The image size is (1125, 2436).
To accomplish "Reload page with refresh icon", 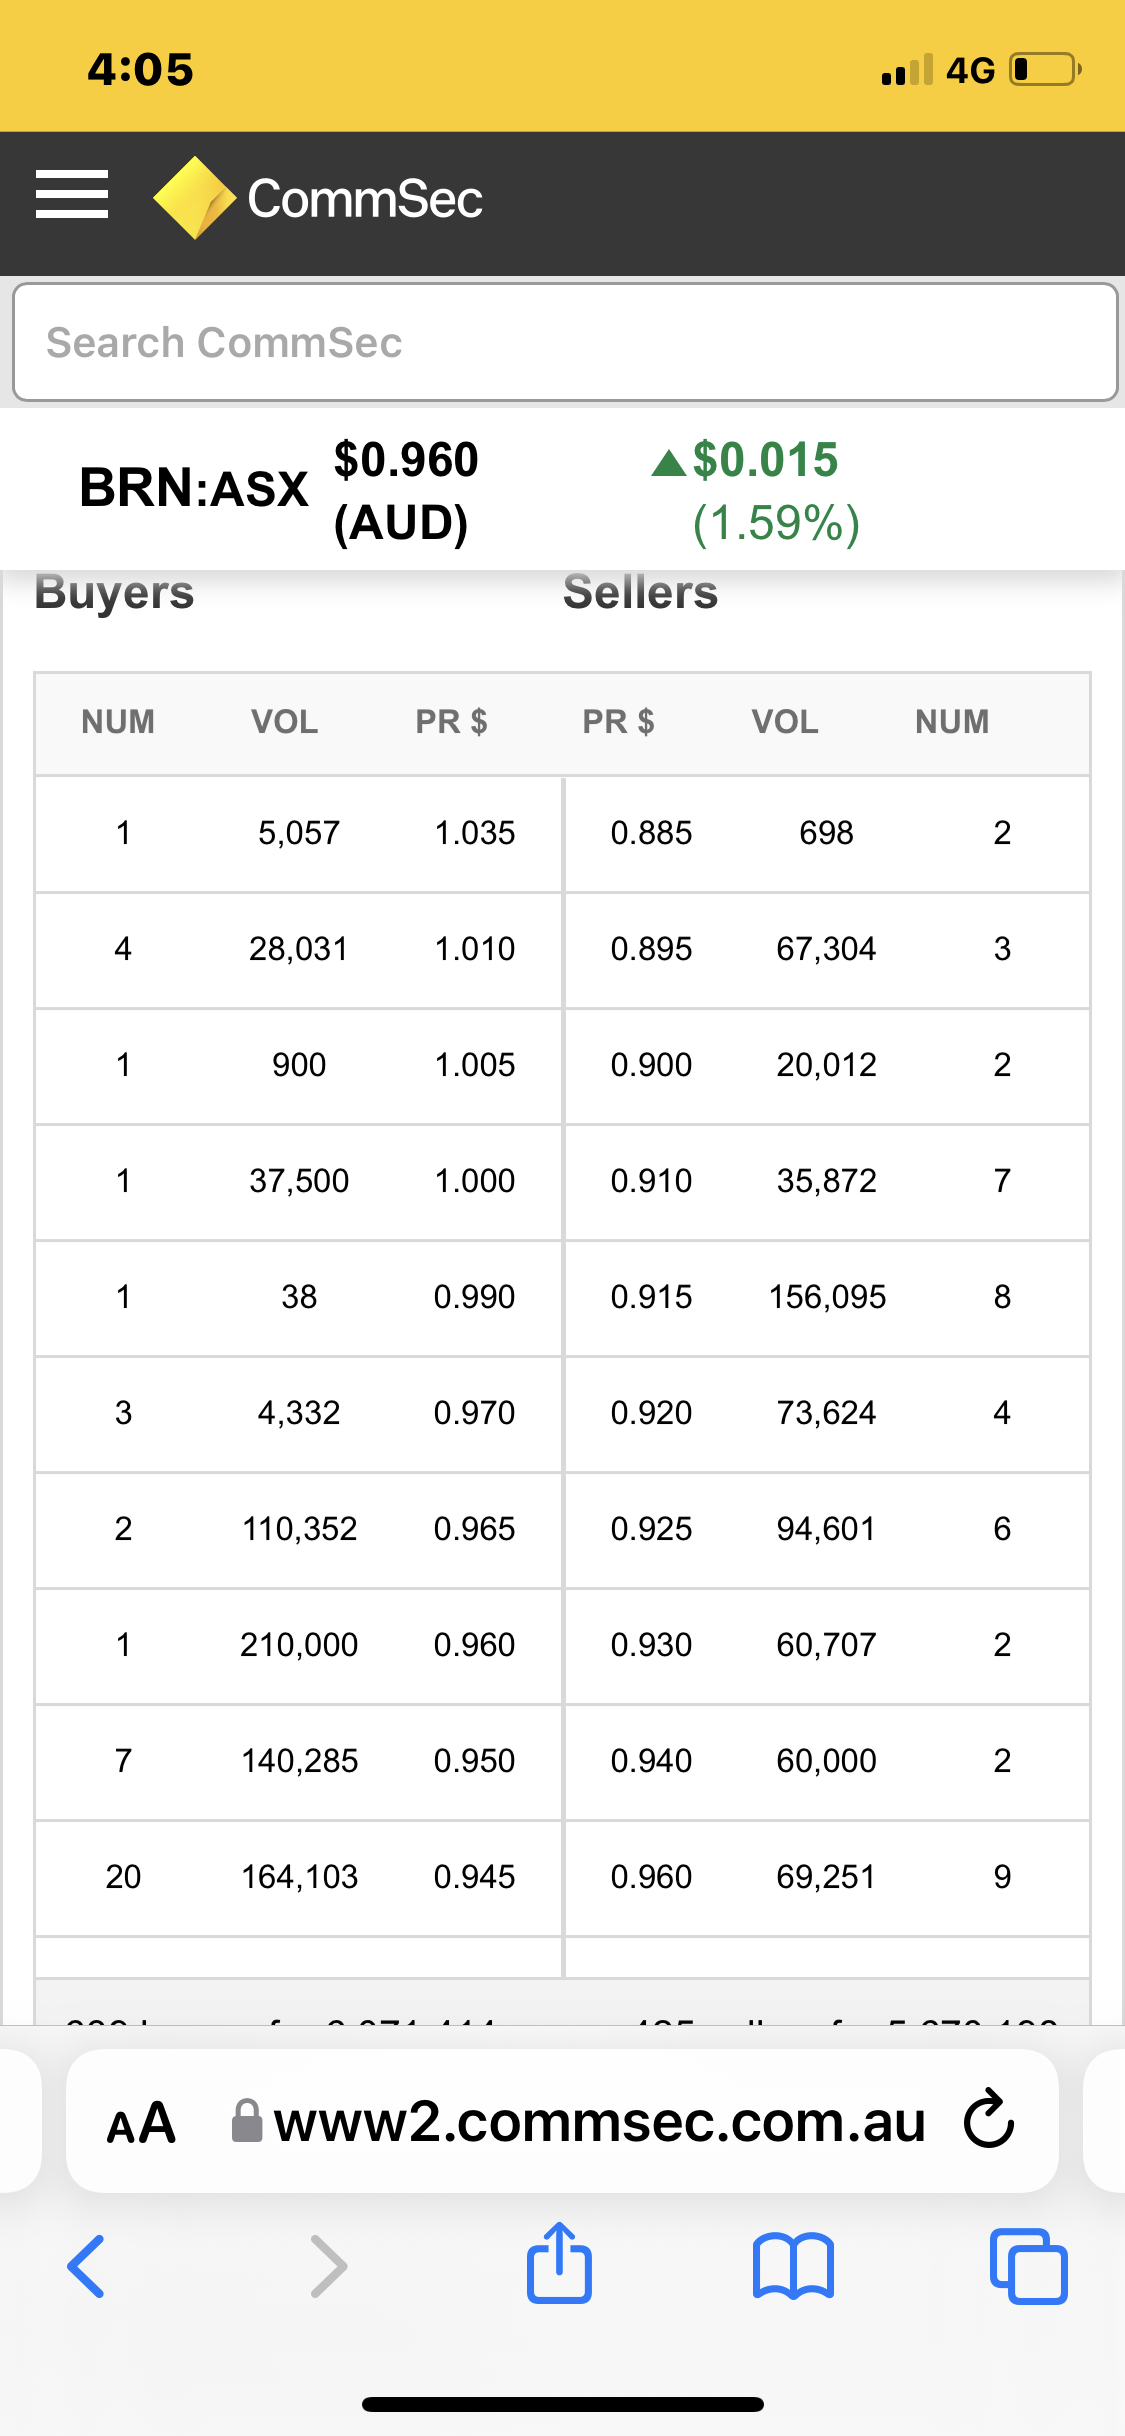I will click(x=989, y=2119).
